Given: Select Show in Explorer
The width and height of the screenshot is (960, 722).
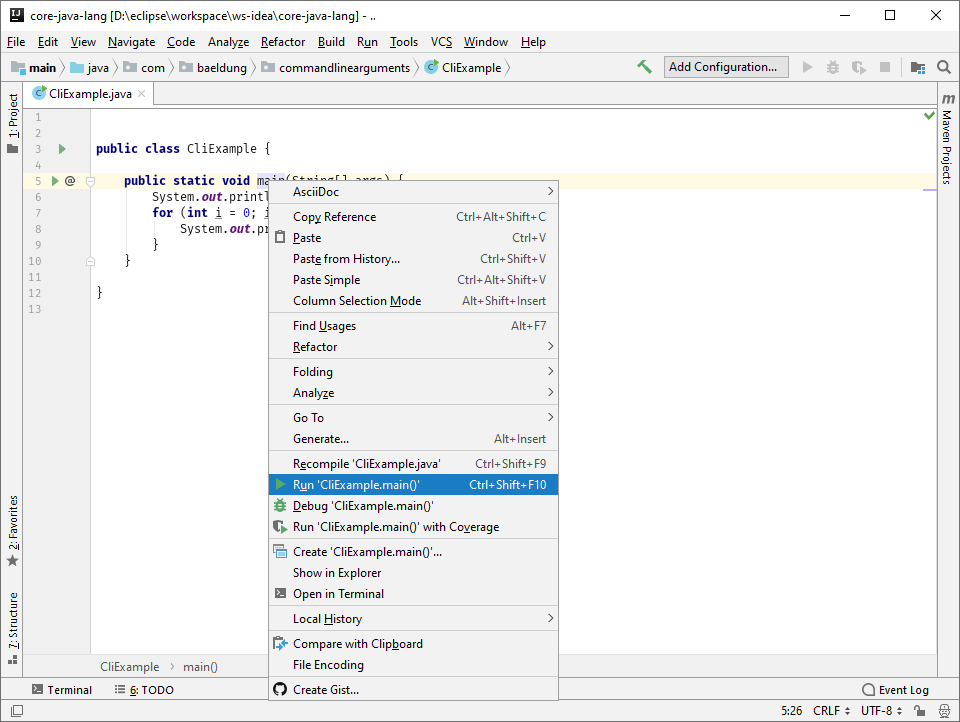Looking at the screenshot, I should pyautogui.click(x=414, y=573).
